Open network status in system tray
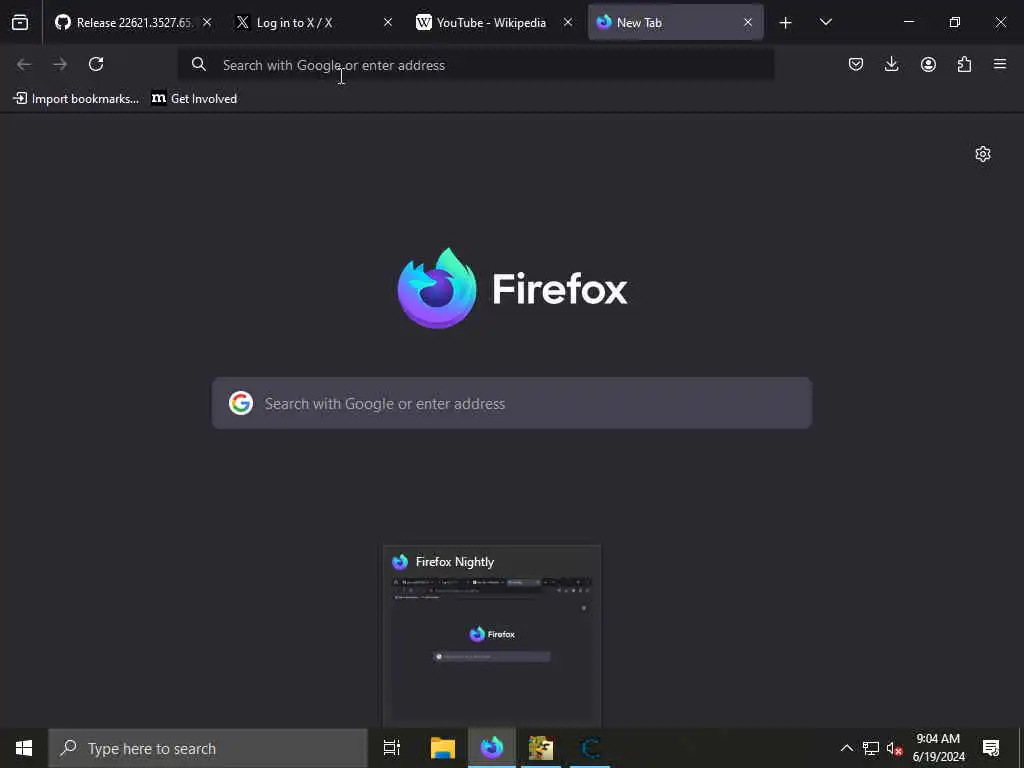 871,748
